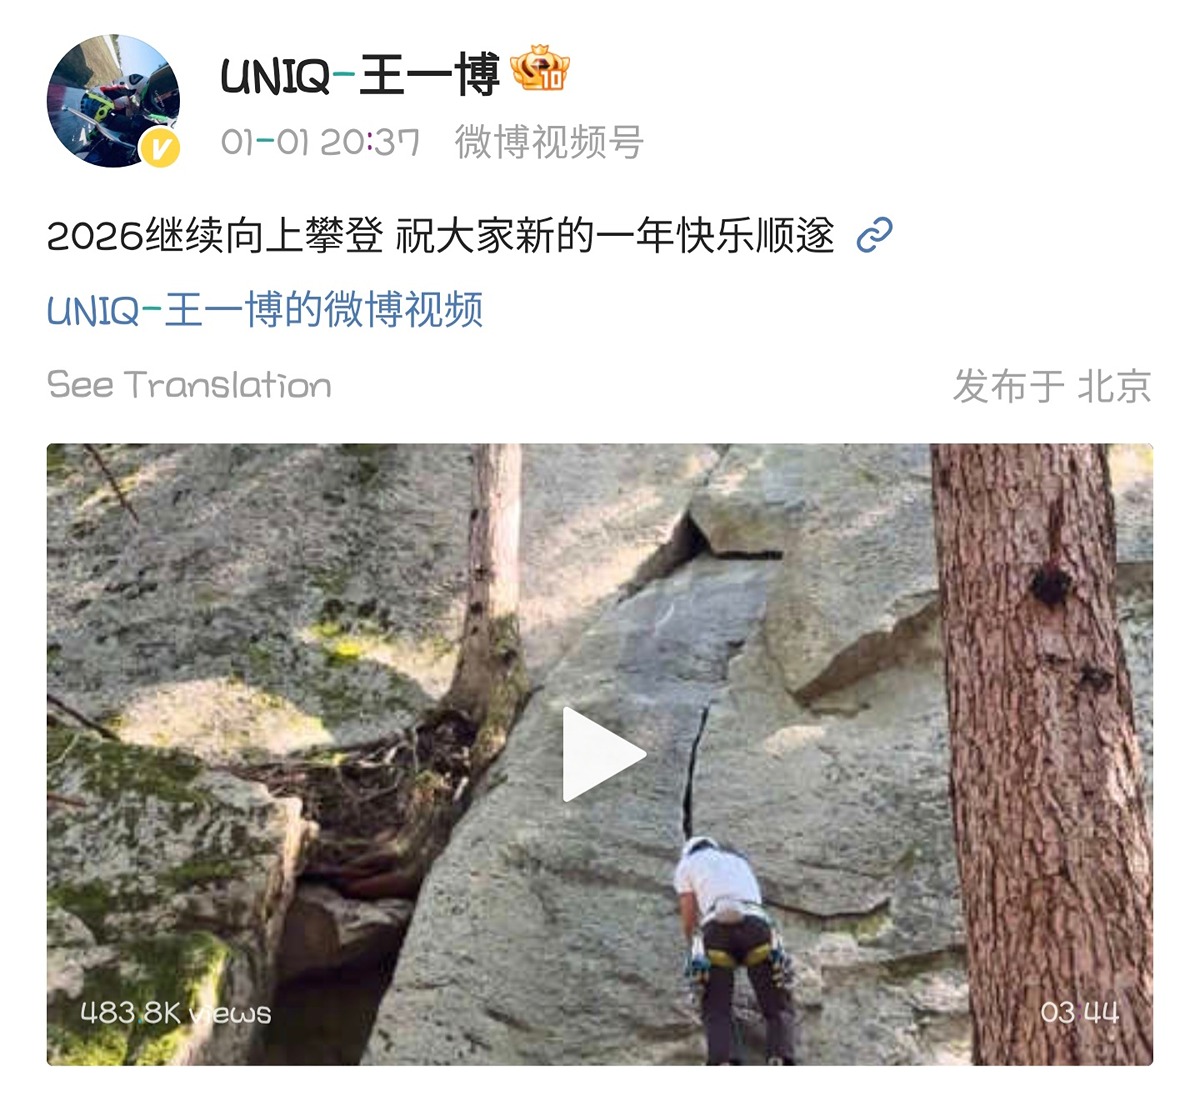
Task: Tap the 微博视频号 source label
Action: point(549,142)
